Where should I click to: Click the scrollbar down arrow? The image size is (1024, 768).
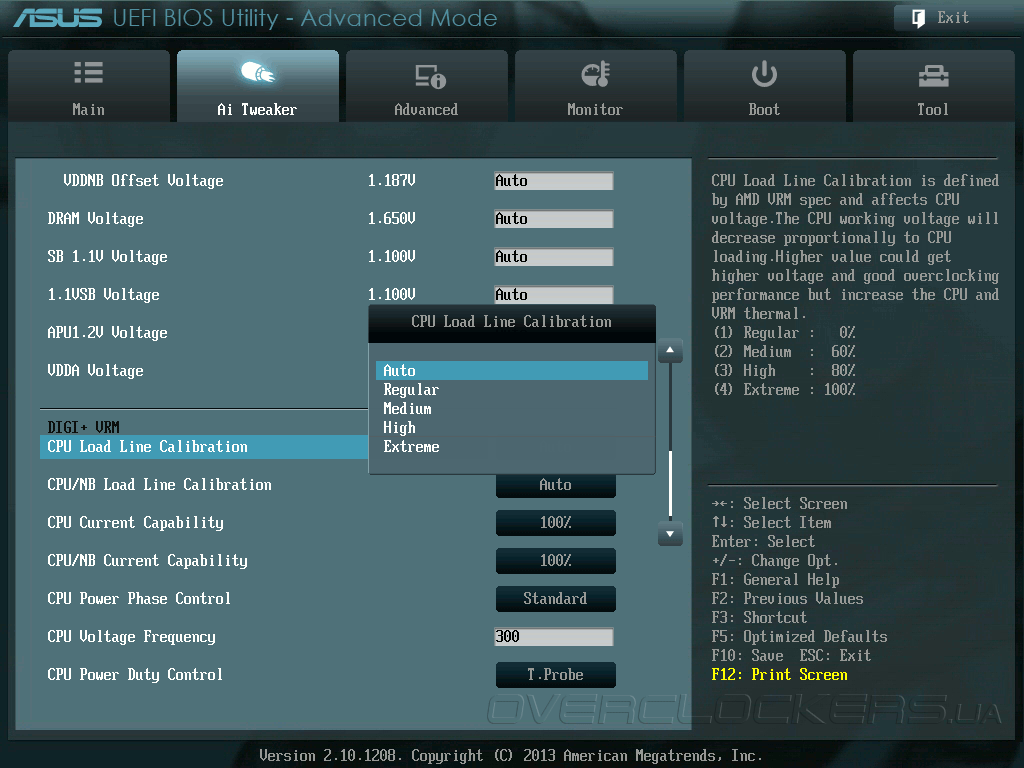pos(670,534)
